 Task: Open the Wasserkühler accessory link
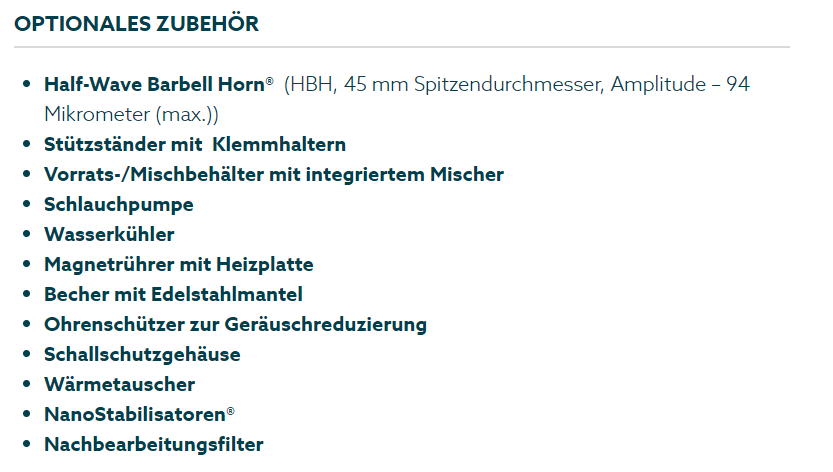point(109,234)
